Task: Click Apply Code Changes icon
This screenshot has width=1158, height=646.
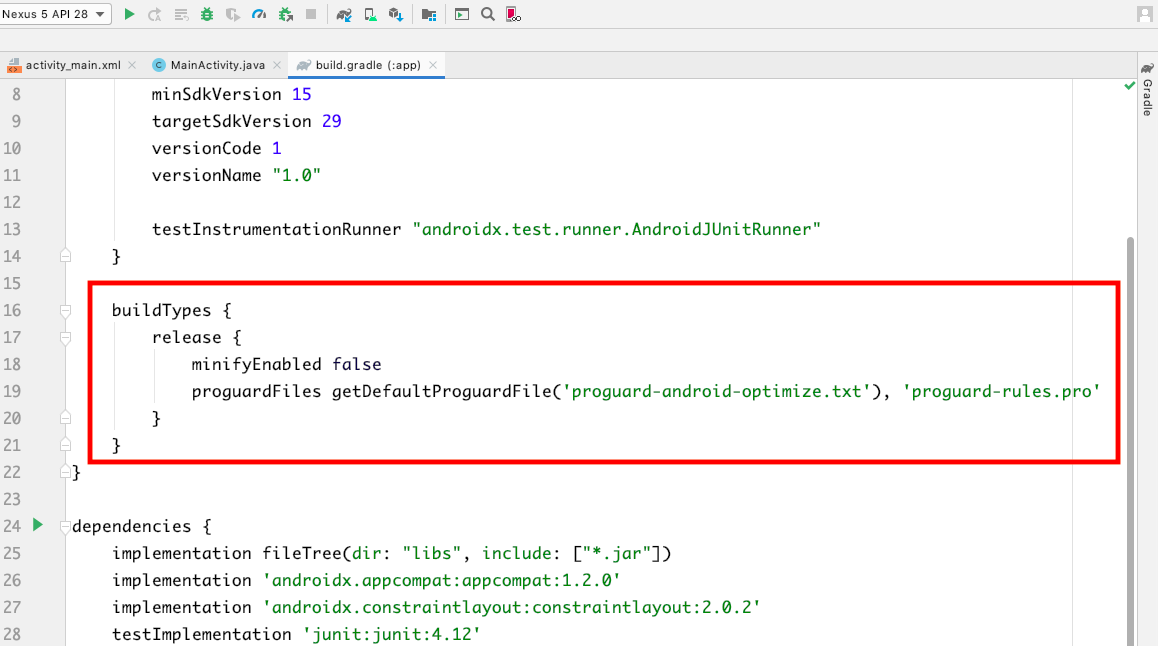Action: 181,14
